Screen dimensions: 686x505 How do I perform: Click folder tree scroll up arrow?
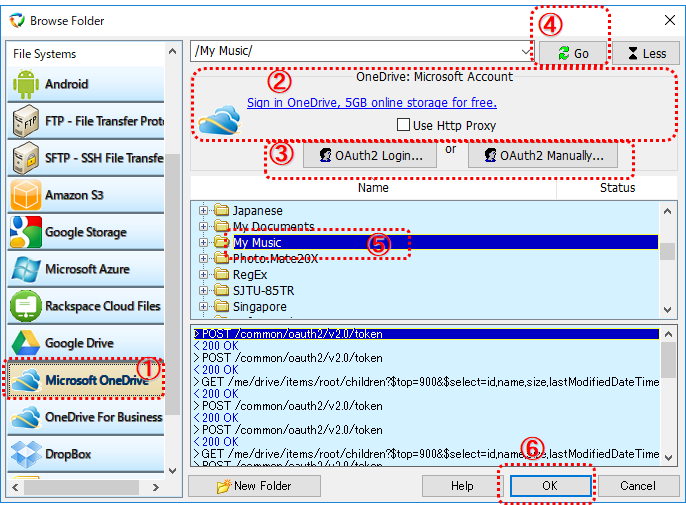click(x=667, y=211)
